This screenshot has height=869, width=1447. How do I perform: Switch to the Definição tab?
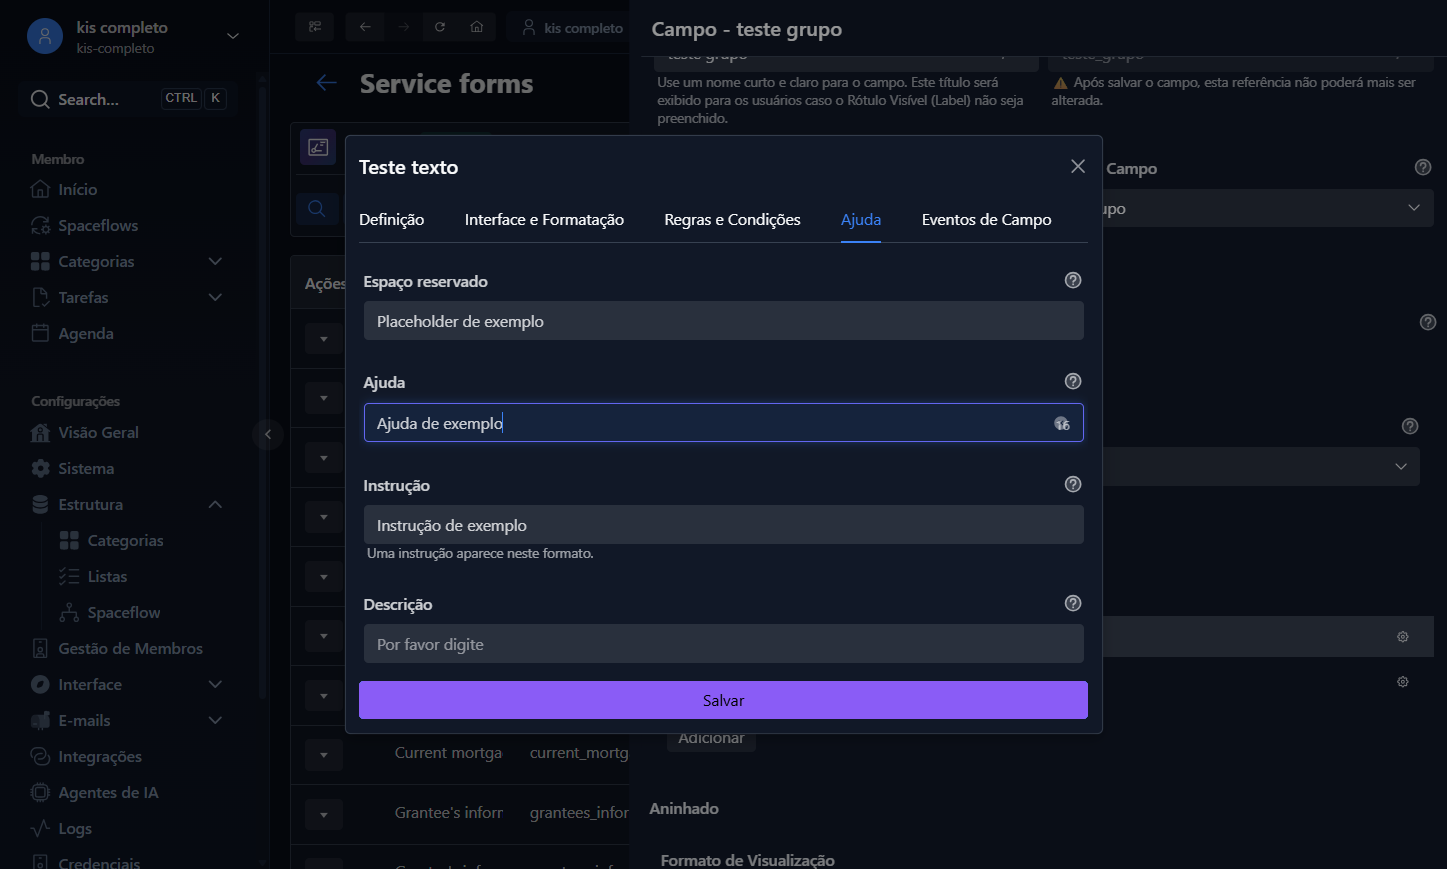coord(391,219)
